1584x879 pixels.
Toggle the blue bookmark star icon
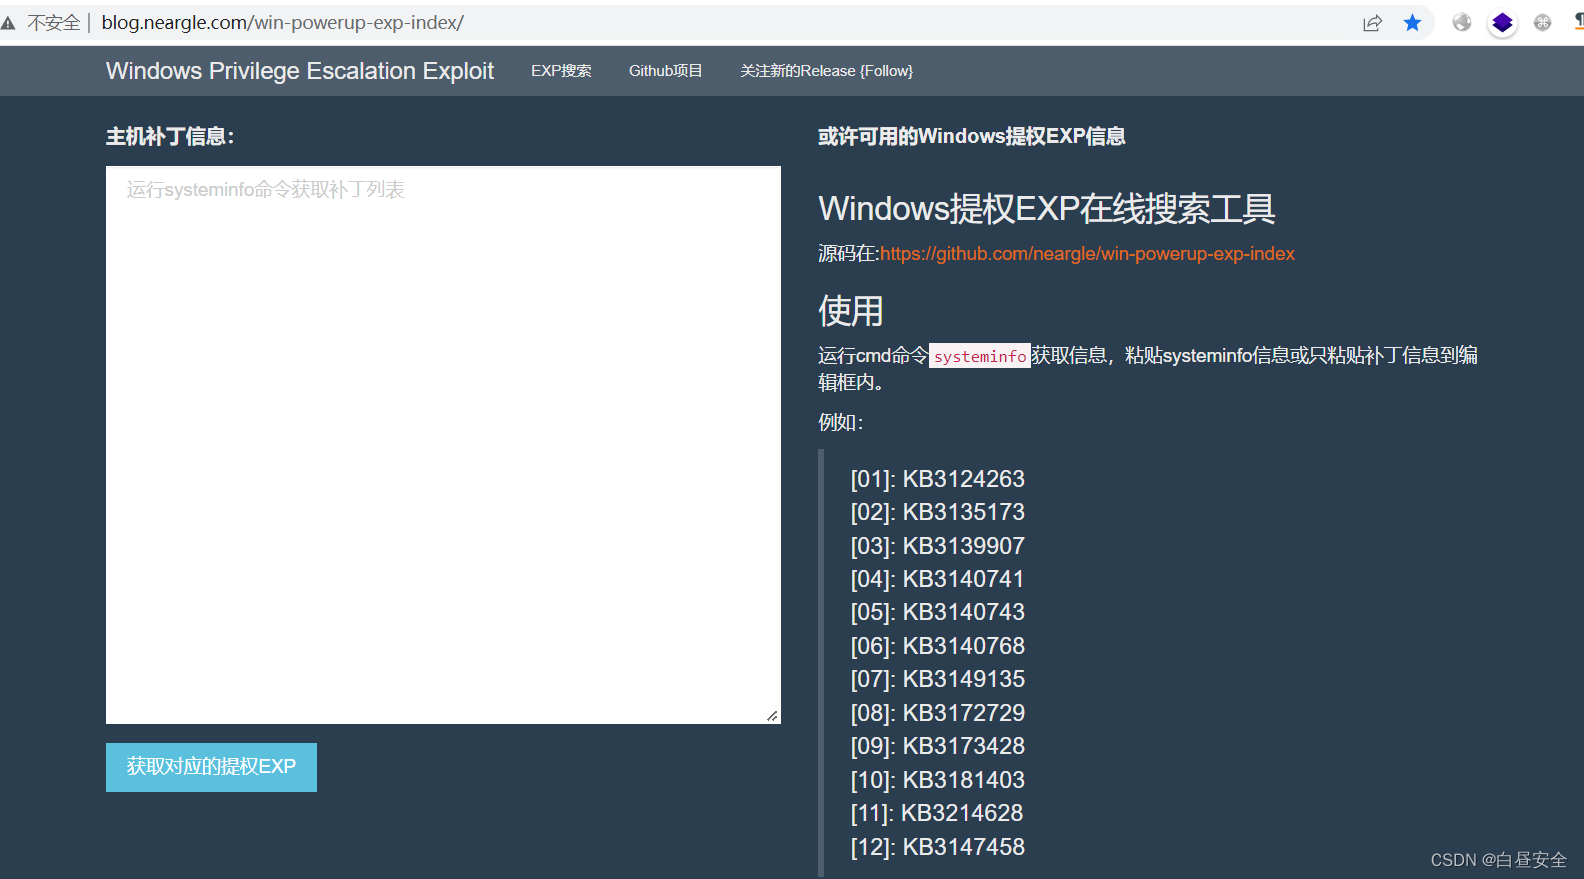click(x=1412, y=22)
